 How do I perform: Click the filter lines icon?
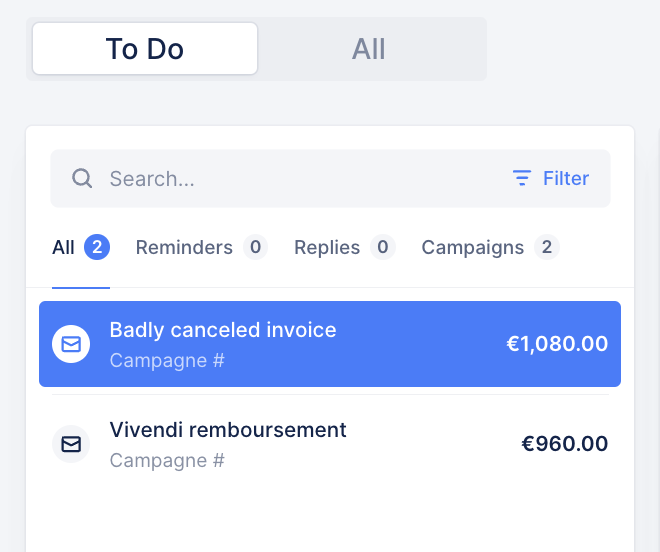point(521,179)
